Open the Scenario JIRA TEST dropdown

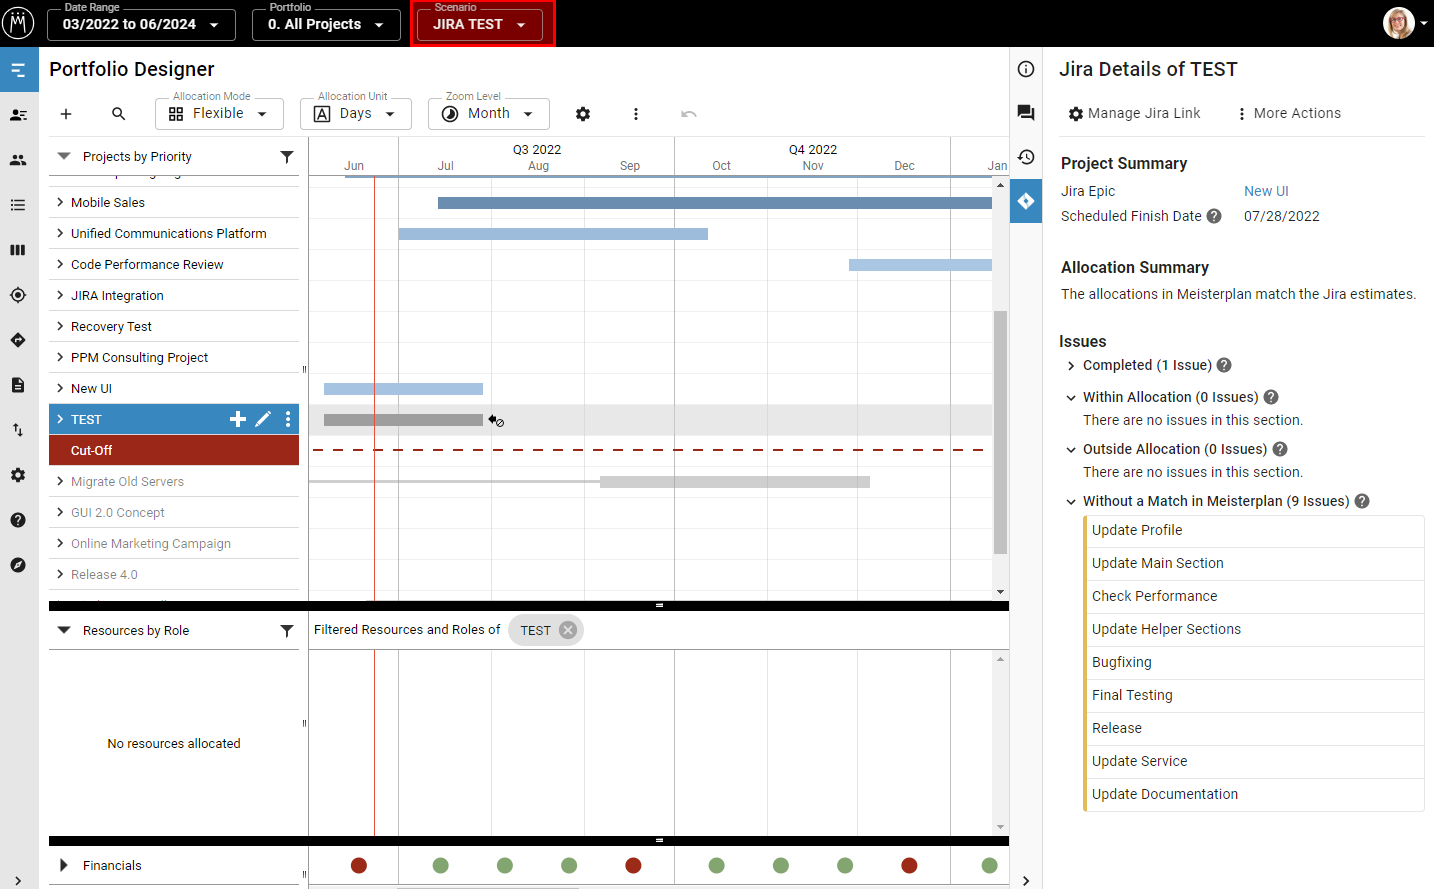[480, 24]
